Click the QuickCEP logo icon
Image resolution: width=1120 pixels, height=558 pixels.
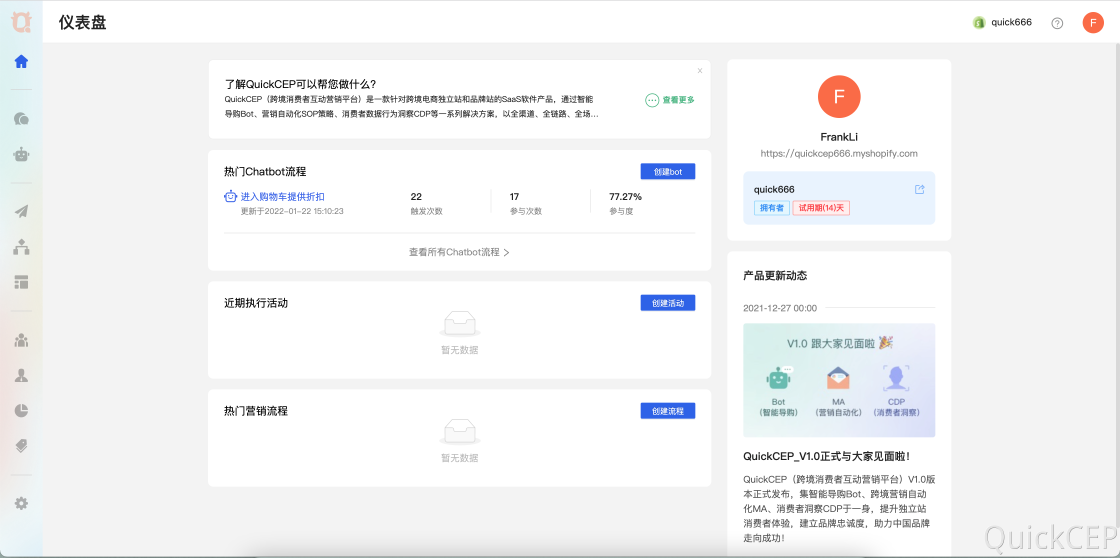[x=21, y=22]
